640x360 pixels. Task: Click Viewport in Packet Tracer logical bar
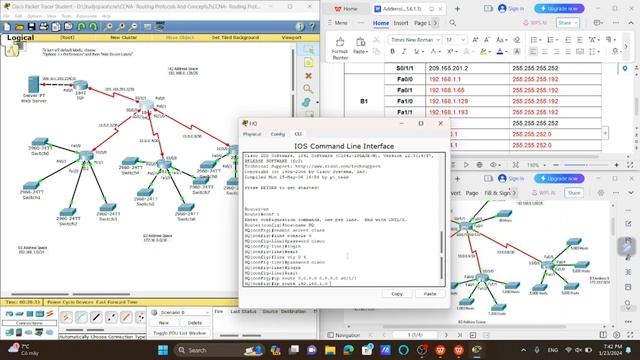point(291,38)
